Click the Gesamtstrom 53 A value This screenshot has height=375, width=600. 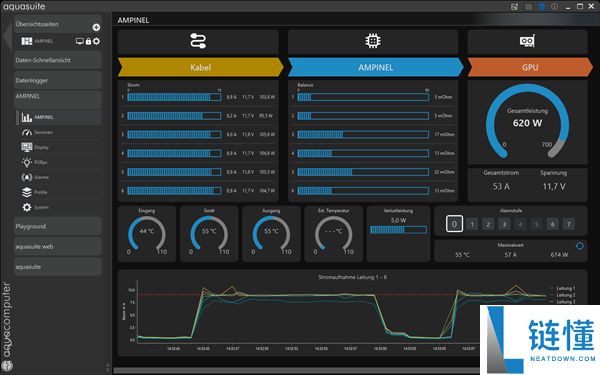click(x=501, y=187)
